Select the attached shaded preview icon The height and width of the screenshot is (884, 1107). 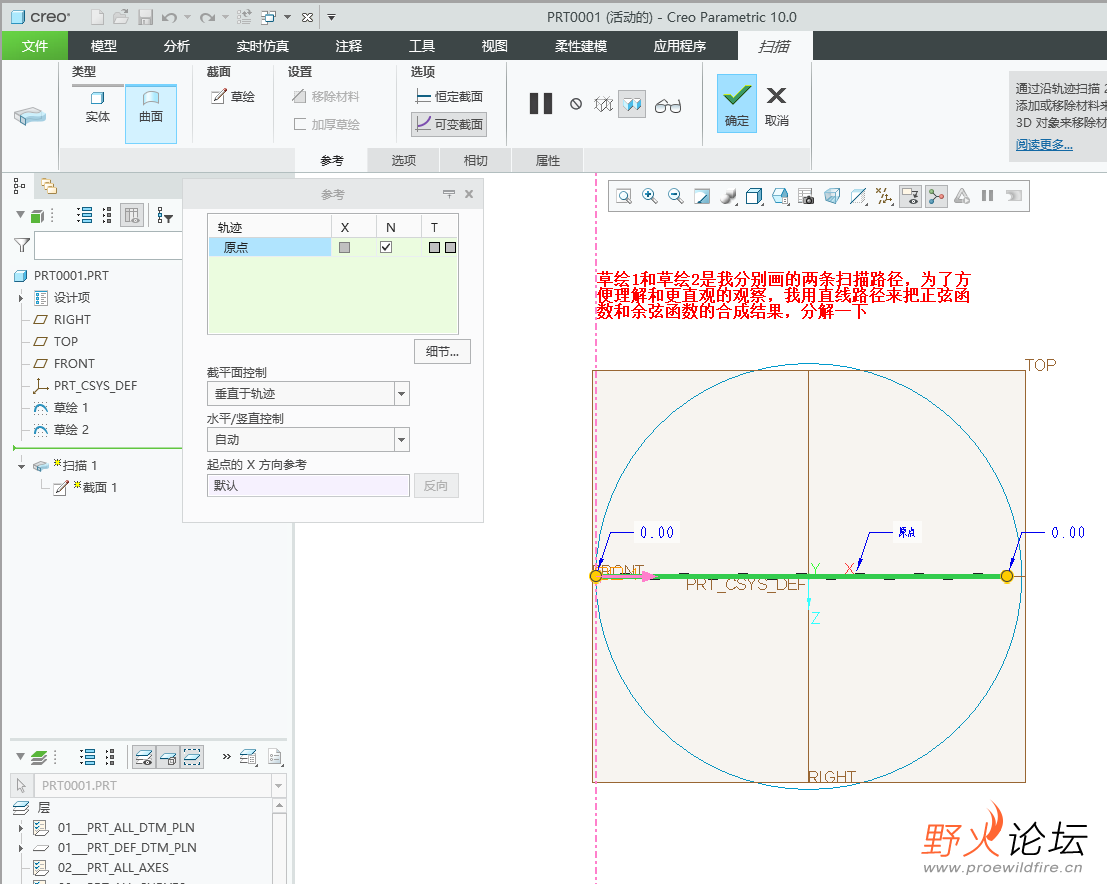point(632,104)
